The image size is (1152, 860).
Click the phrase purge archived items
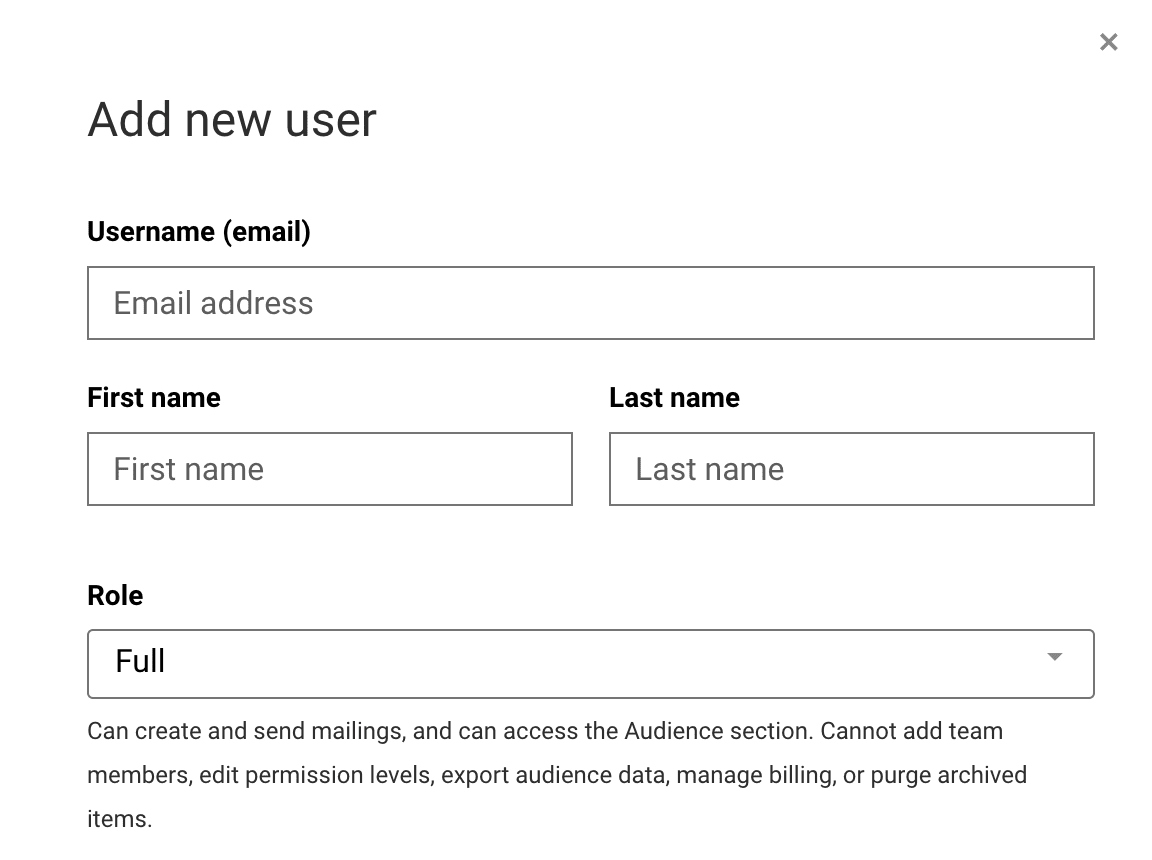point(948,776)
